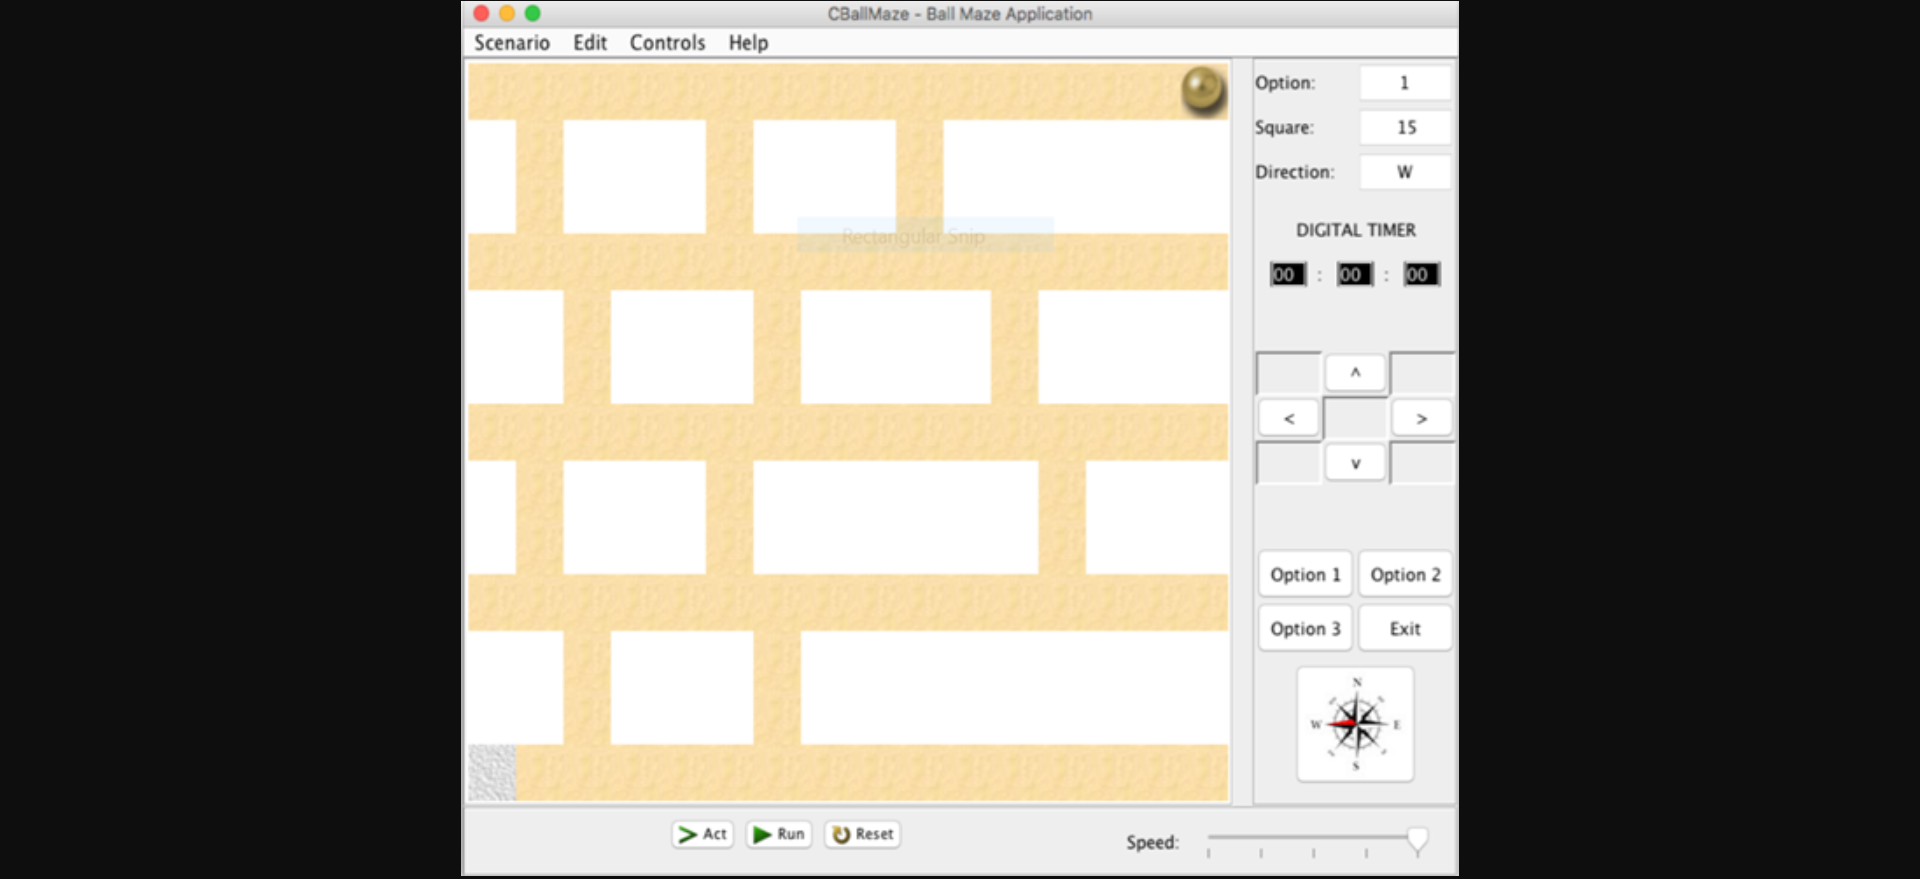Open the Controls menu
Image resolution: width=1920 pixels, height=879 pixels.
click(x=667, y=43)
